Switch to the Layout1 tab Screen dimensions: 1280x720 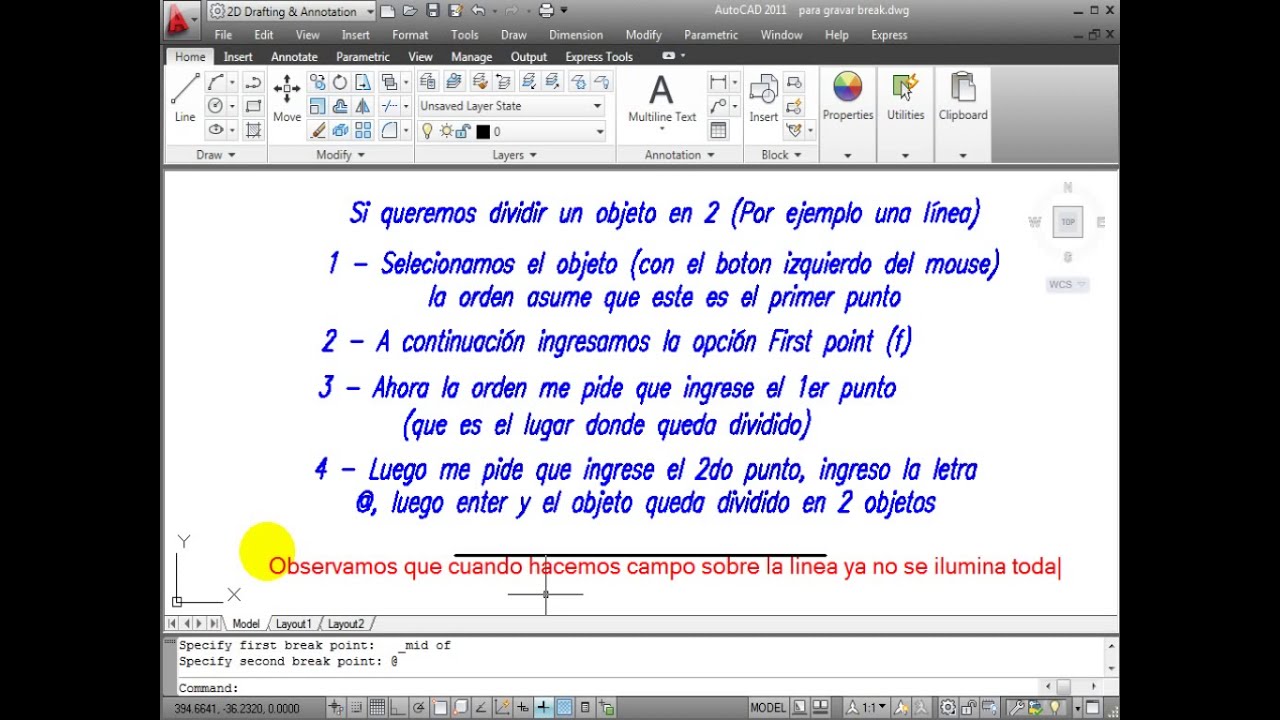pyautogui.click(x=294, y=624)
